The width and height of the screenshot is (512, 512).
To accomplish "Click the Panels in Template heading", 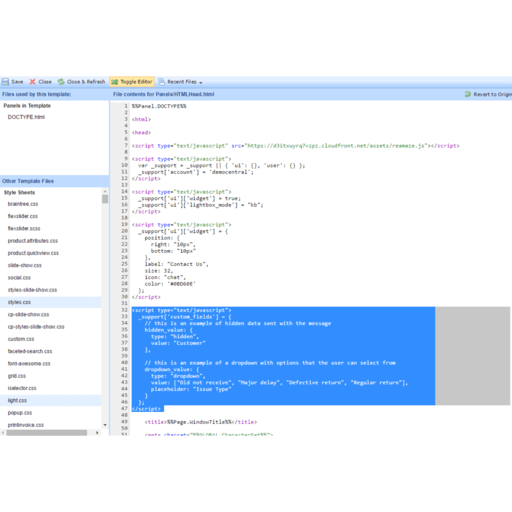I will 27,106.
